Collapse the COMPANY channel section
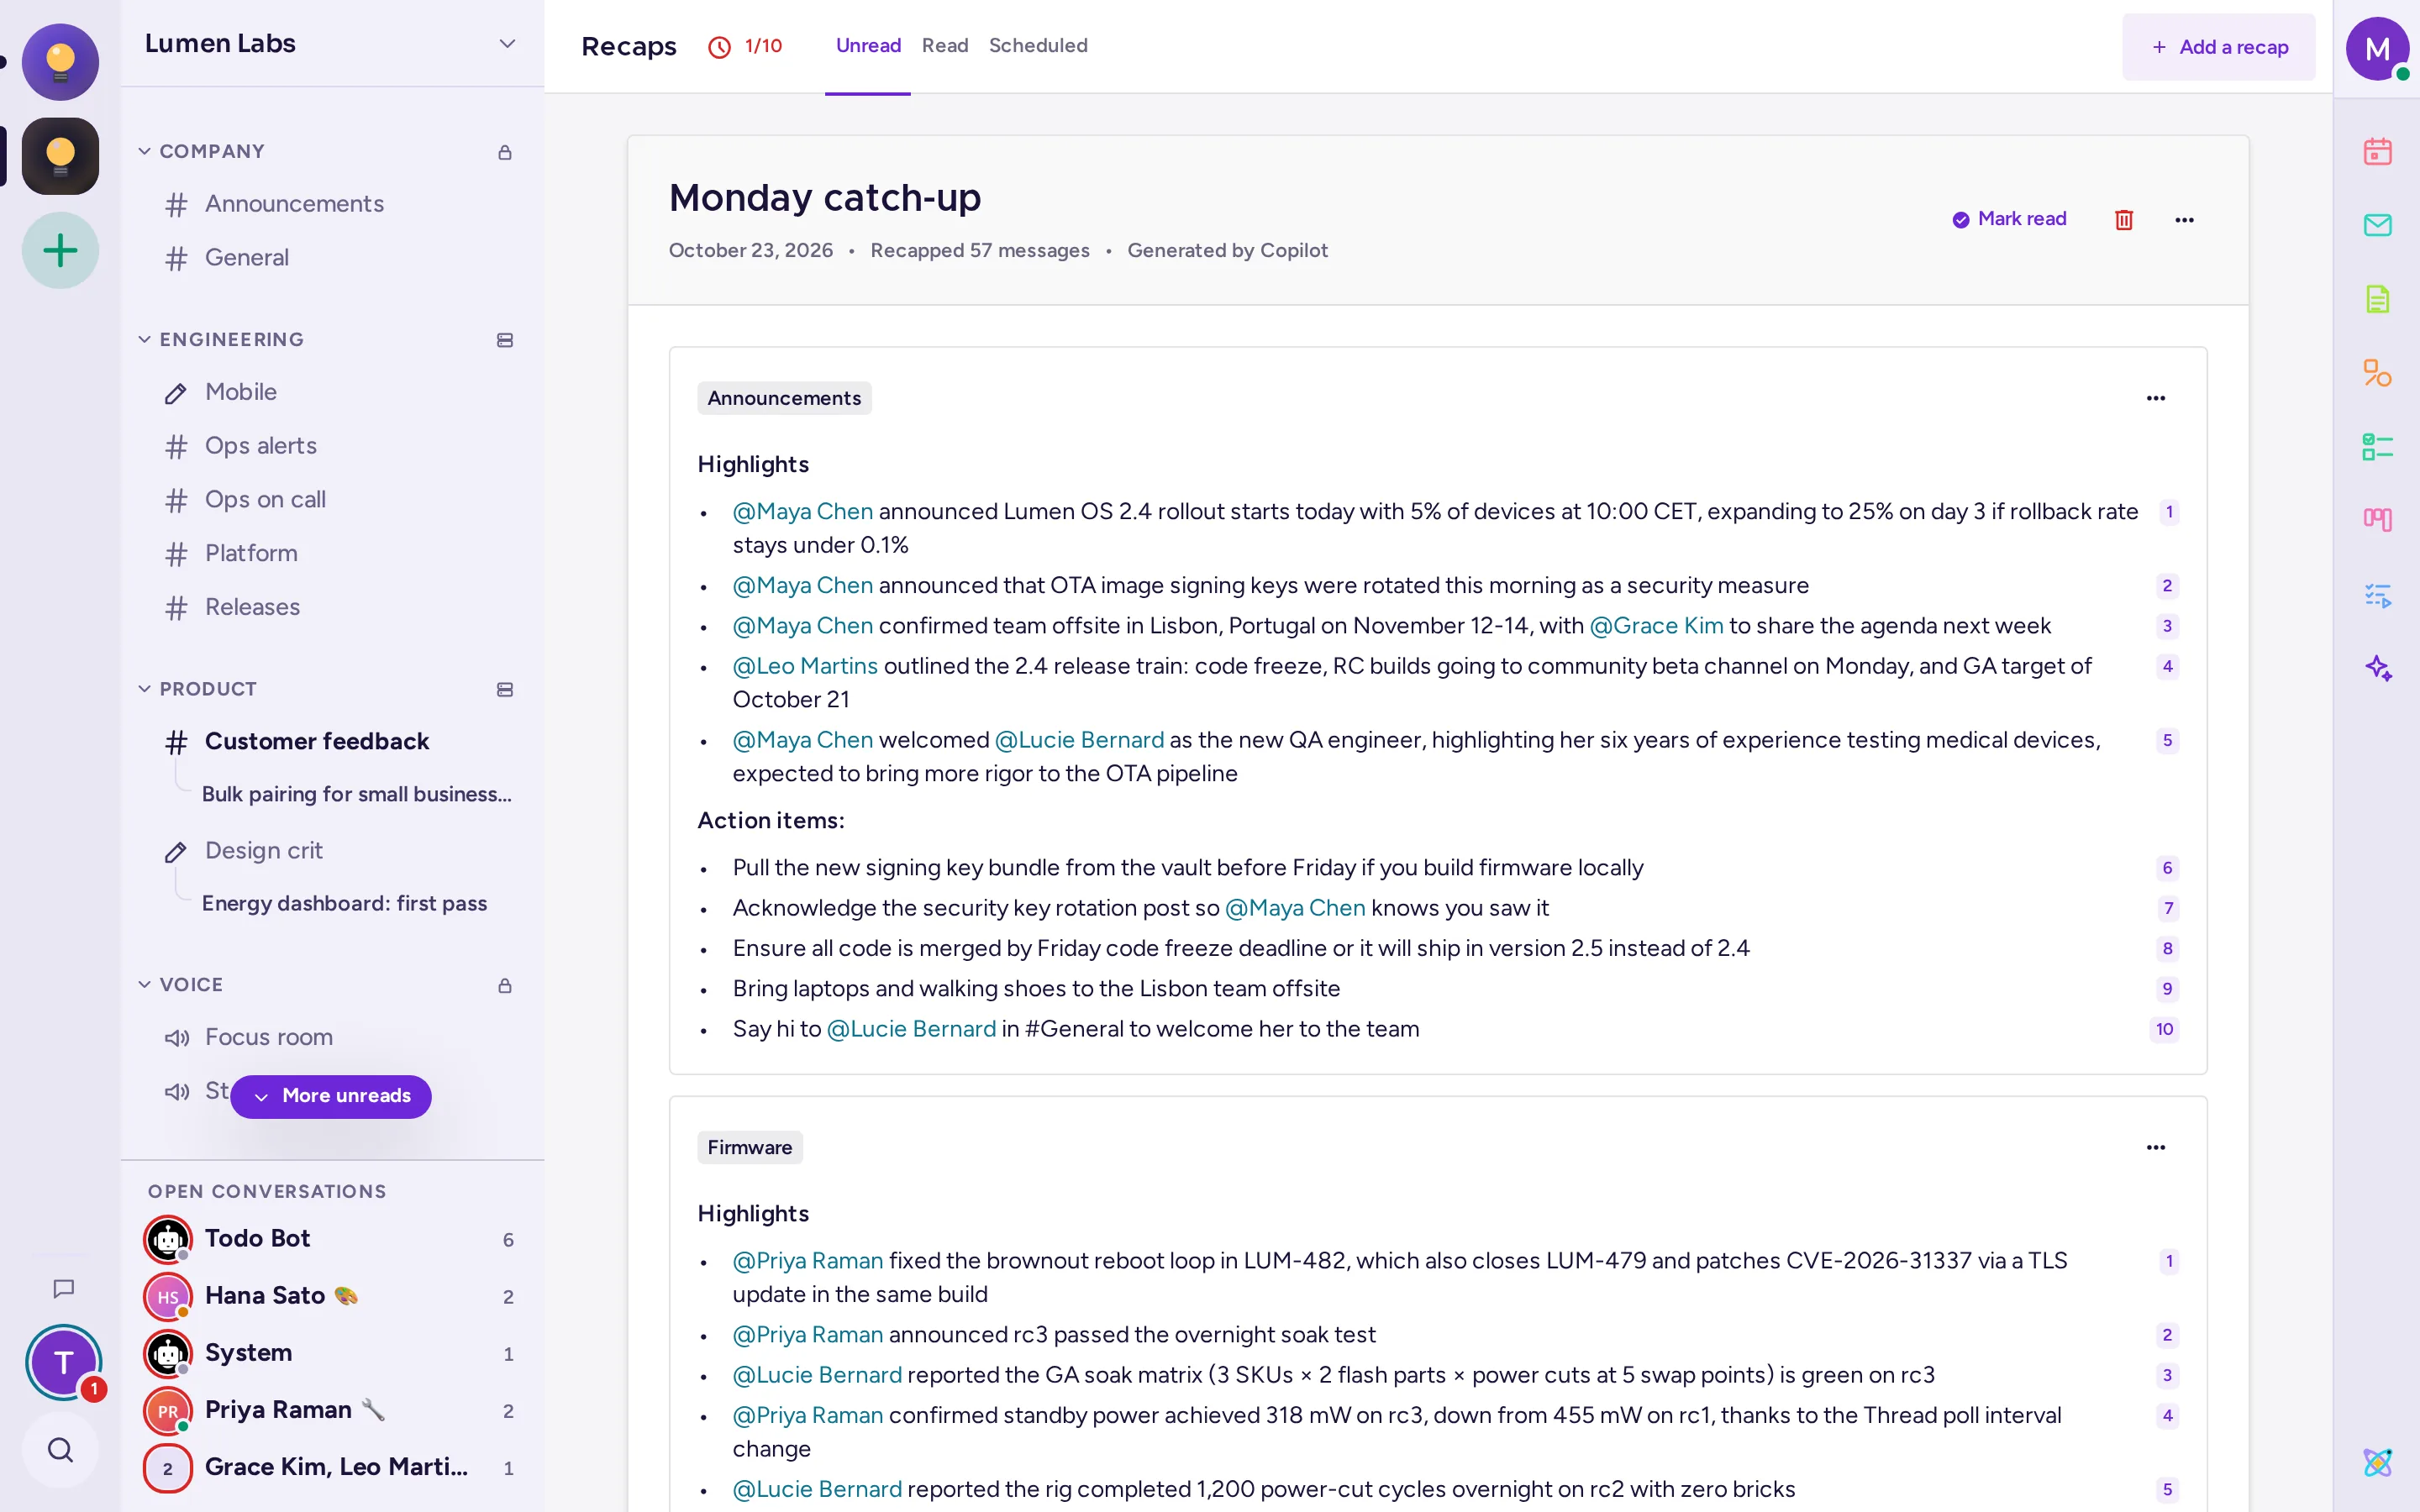 [x=145, y=151]
